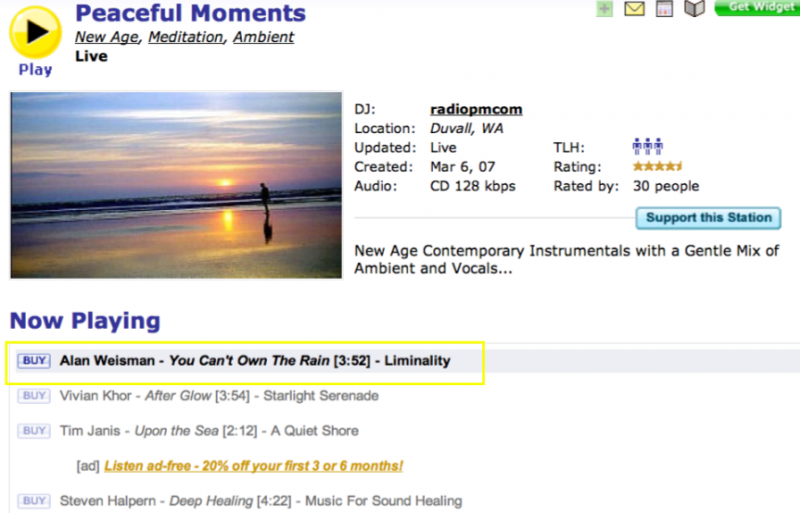800x513 pixels.
Task: Click the star rating icons
Action: 657,167
